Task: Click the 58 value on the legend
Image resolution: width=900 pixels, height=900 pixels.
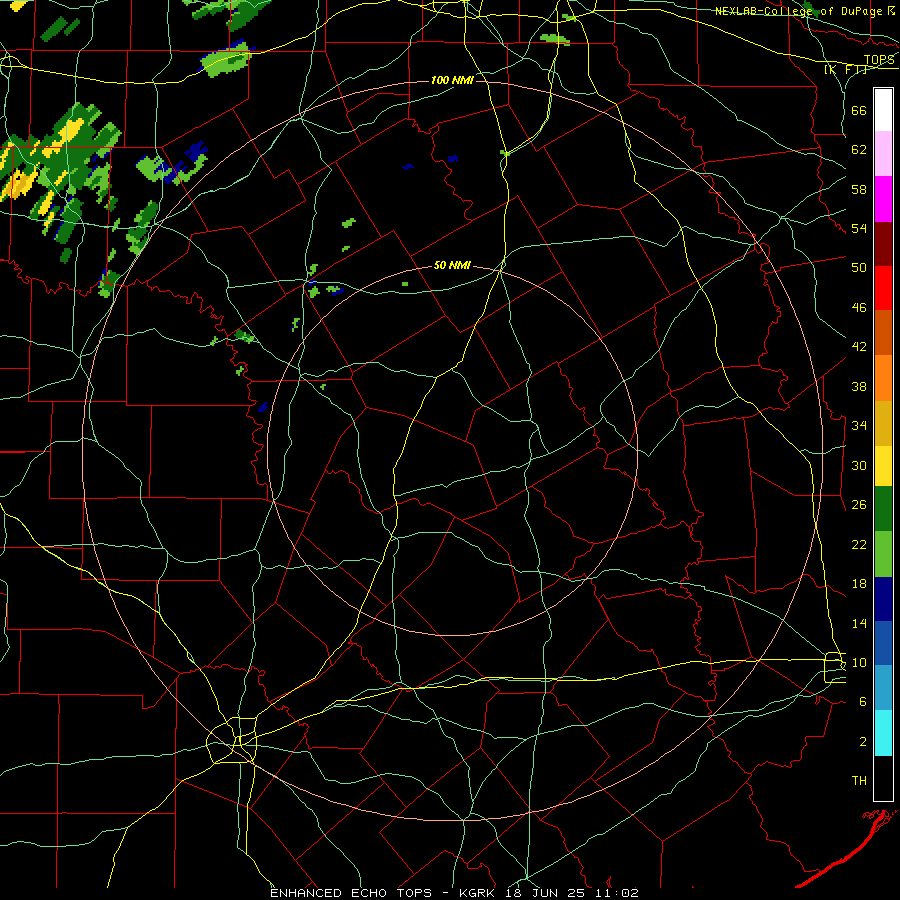Action: (x=859, y=189)
